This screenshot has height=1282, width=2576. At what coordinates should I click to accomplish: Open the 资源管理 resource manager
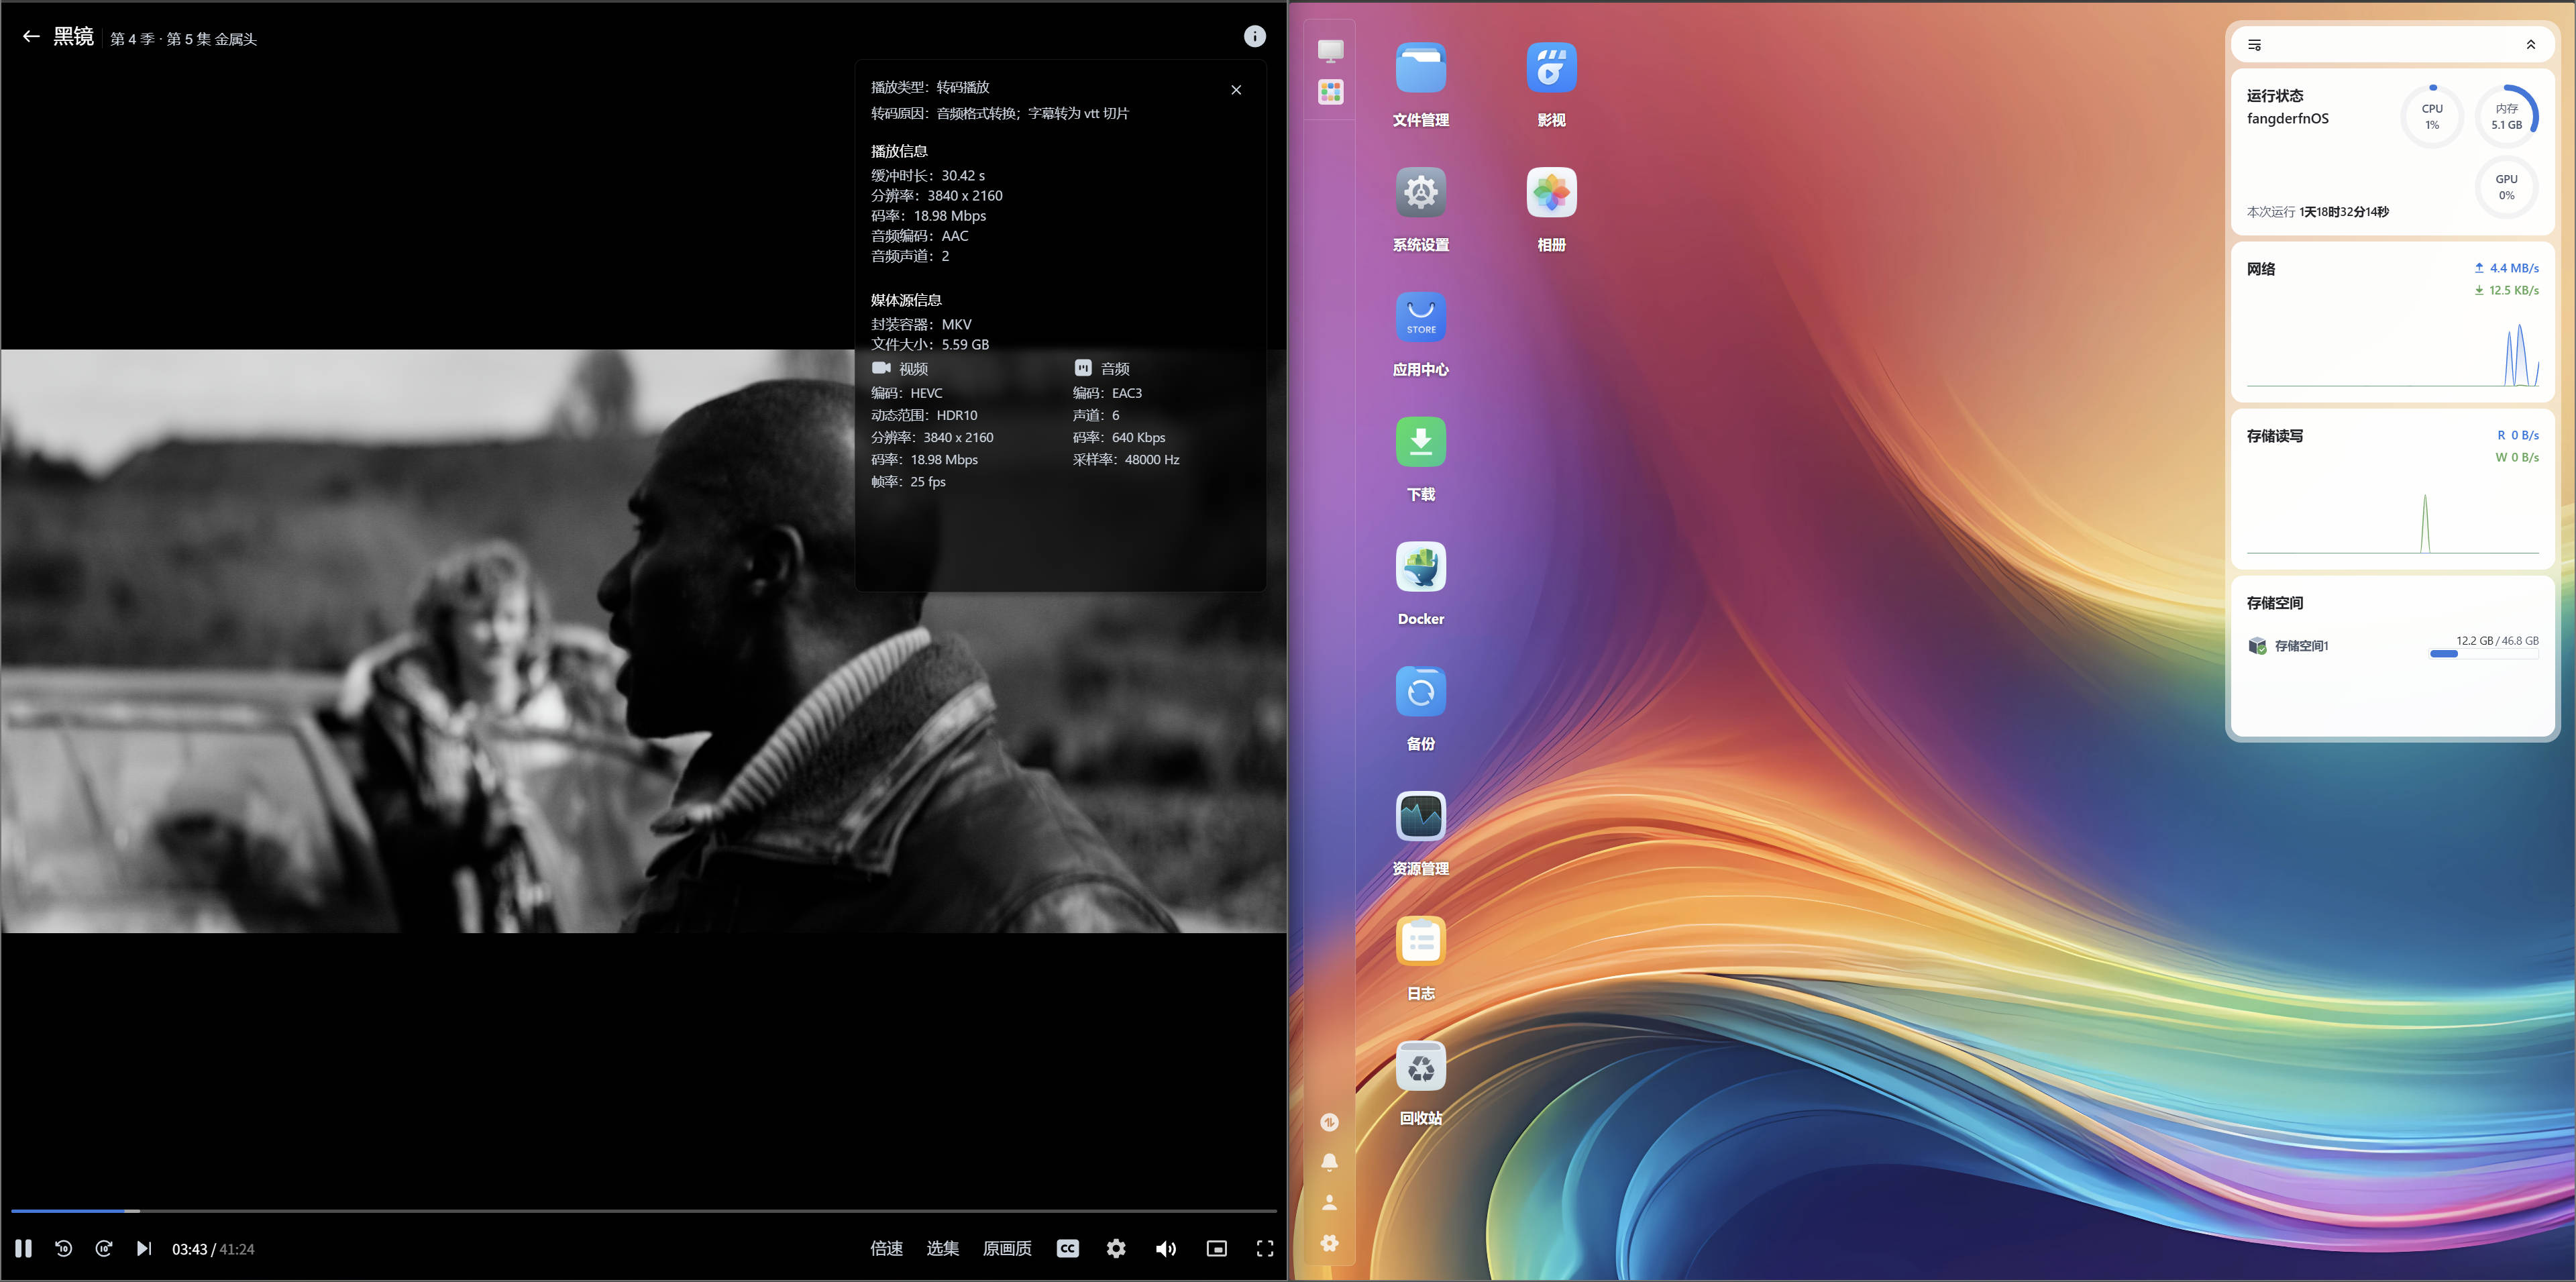(x=1420, y=816)
